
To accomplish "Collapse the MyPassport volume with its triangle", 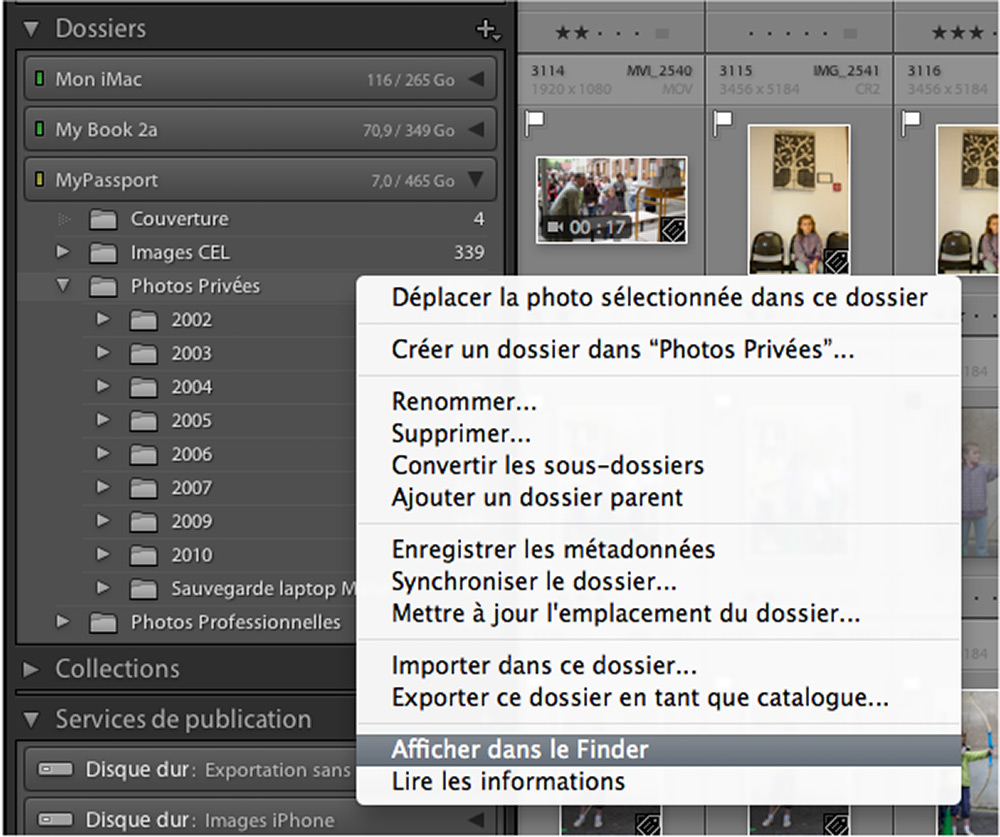I will pos(476,179).
